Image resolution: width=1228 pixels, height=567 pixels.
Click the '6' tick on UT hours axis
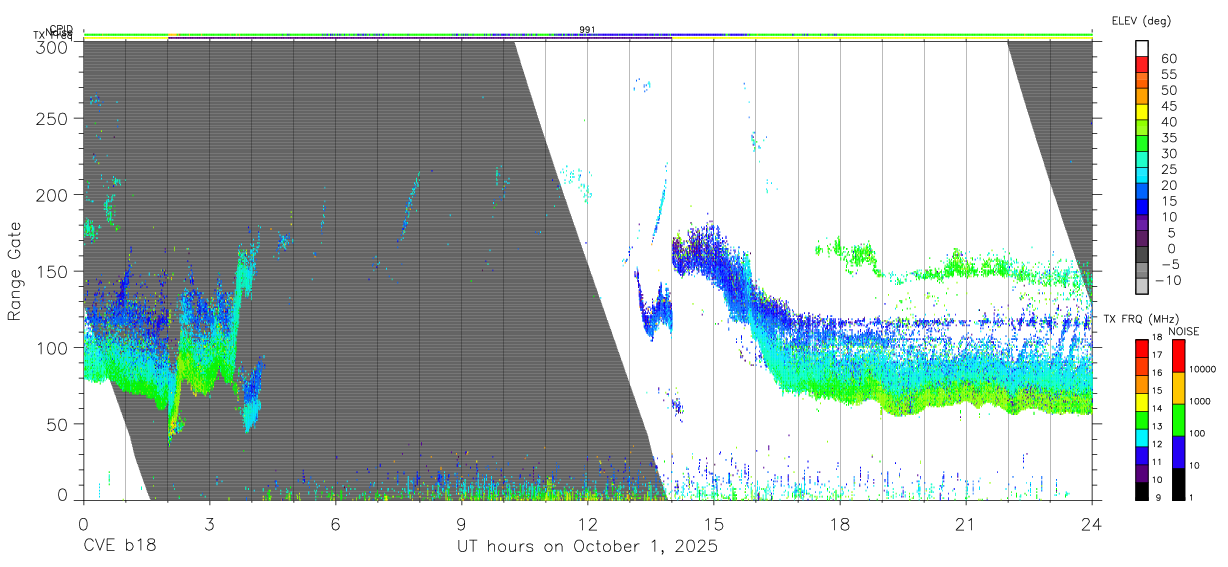point(335,524)
